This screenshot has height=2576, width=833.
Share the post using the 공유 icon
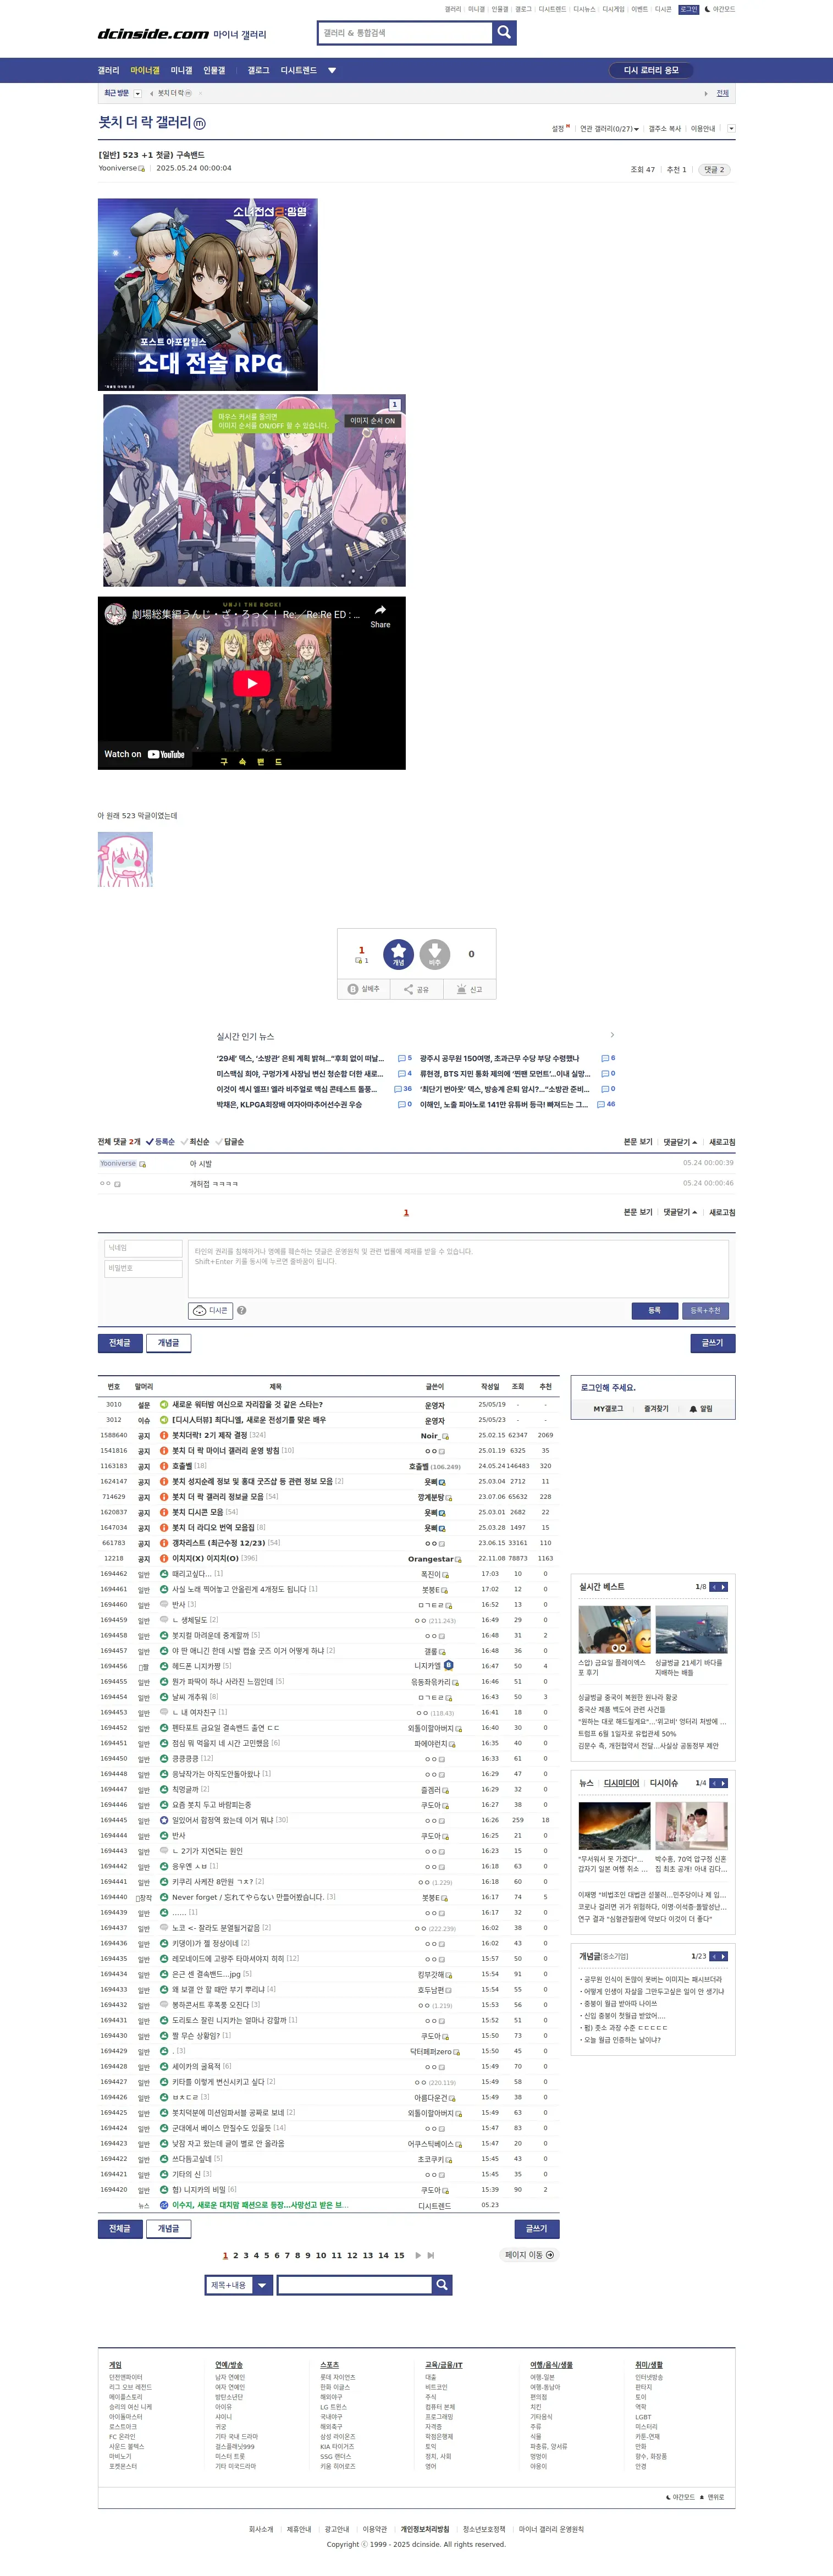(x=416, y=989)
